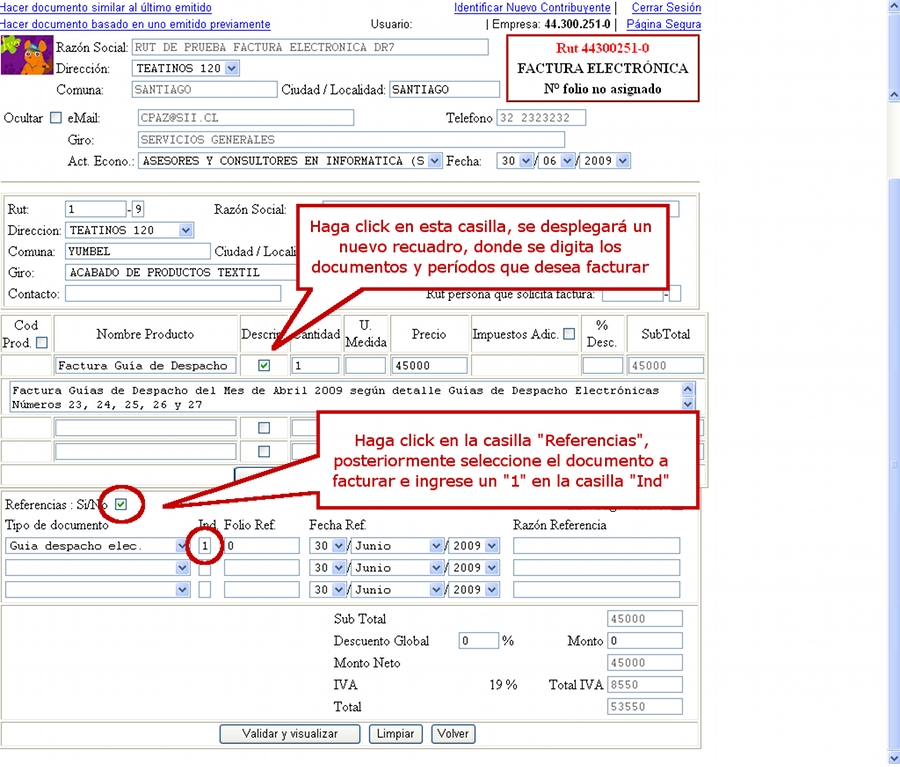The image size is (900, 767).
Task: Click the cartoon mascot logo image
Action: 26,55
